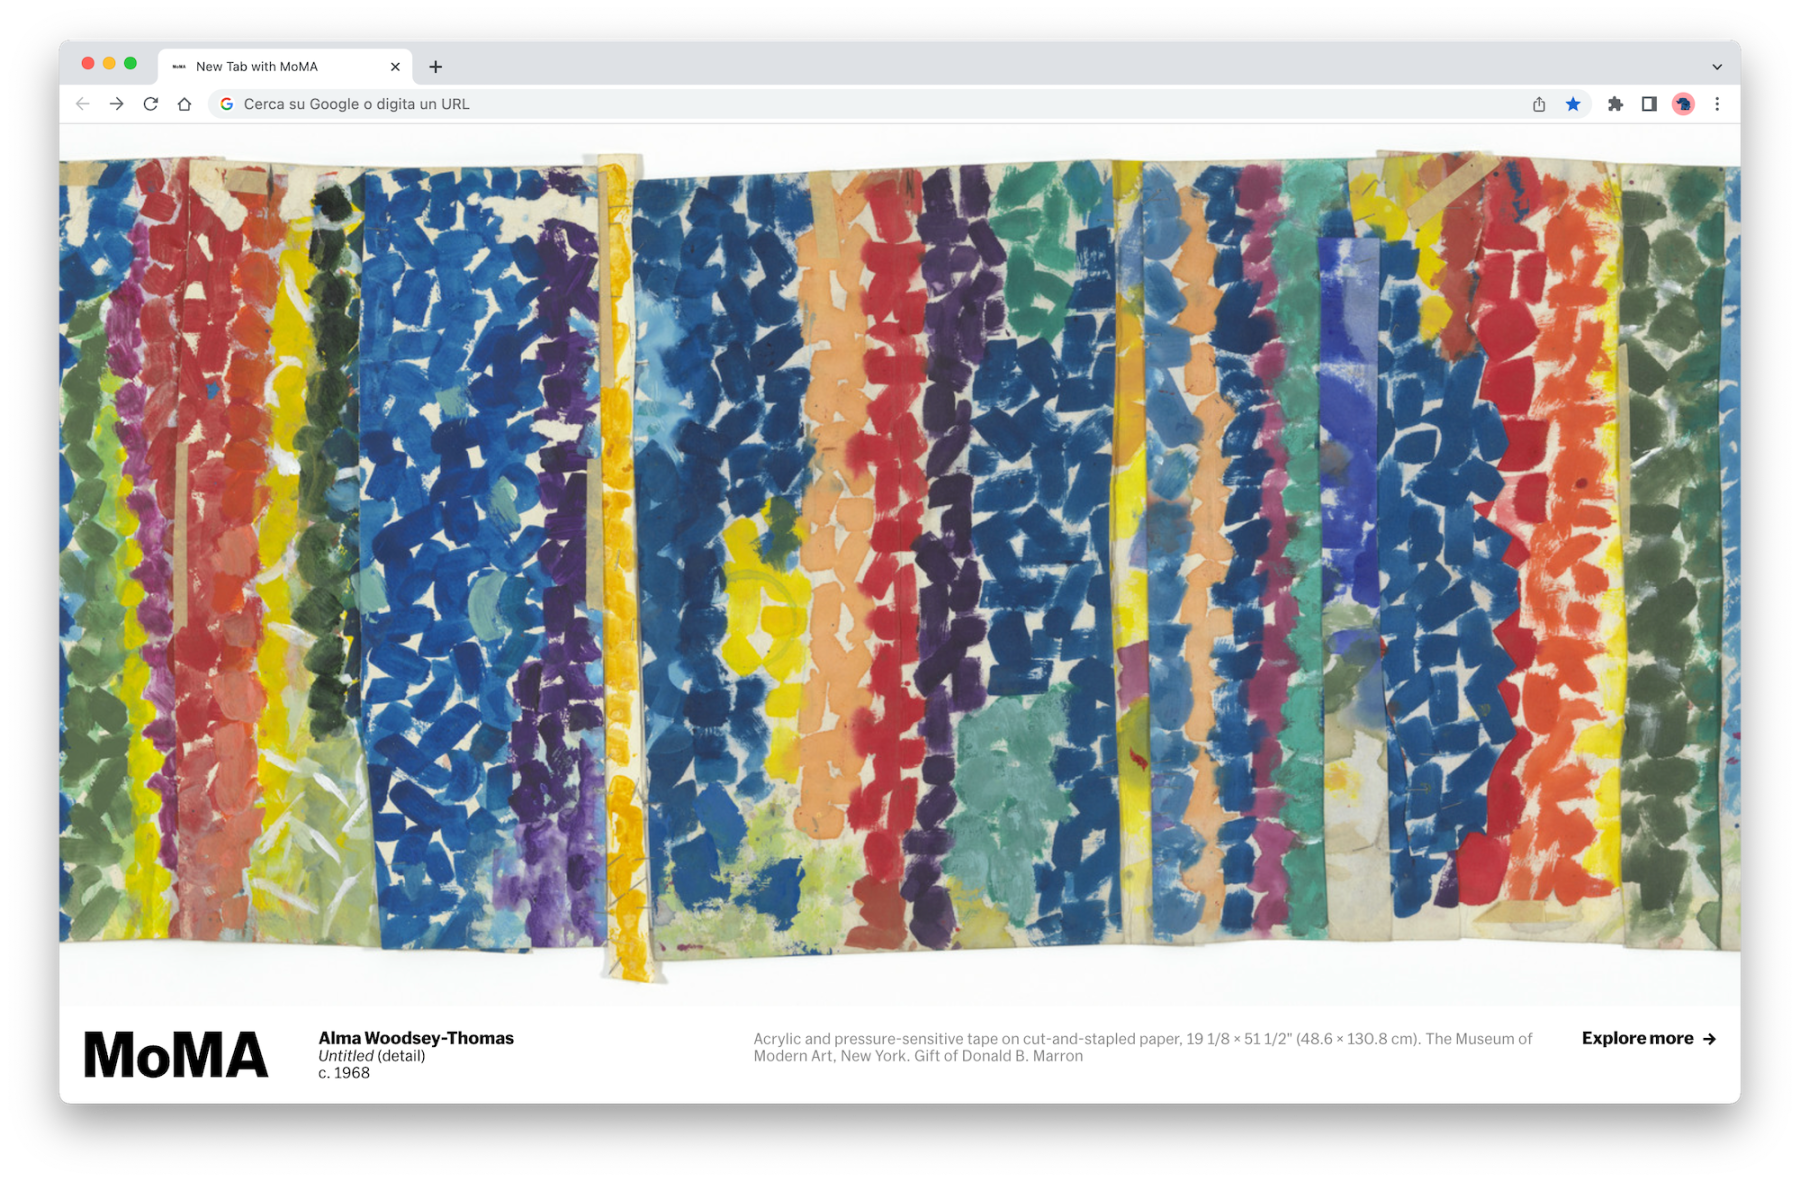Screen dimensions: 1800x1182
Task: Open the Extensions puzzle icon
Action: (x=1615, y=104)
